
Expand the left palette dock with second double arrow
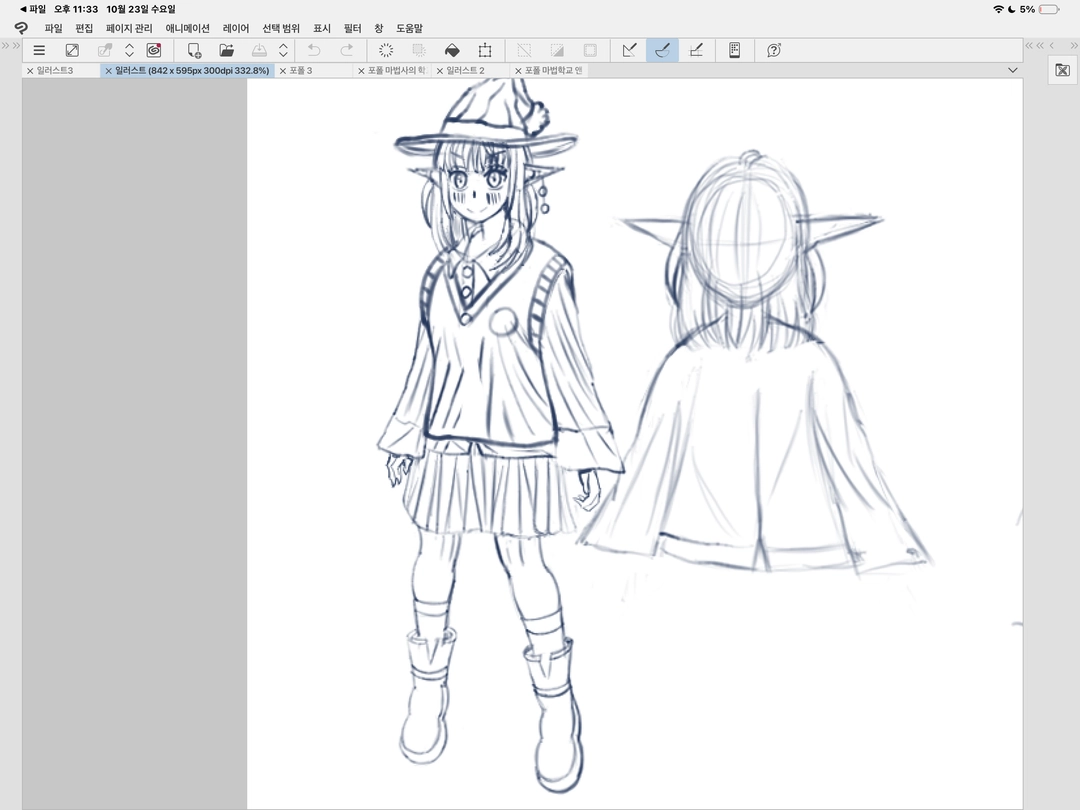[16, 45]
